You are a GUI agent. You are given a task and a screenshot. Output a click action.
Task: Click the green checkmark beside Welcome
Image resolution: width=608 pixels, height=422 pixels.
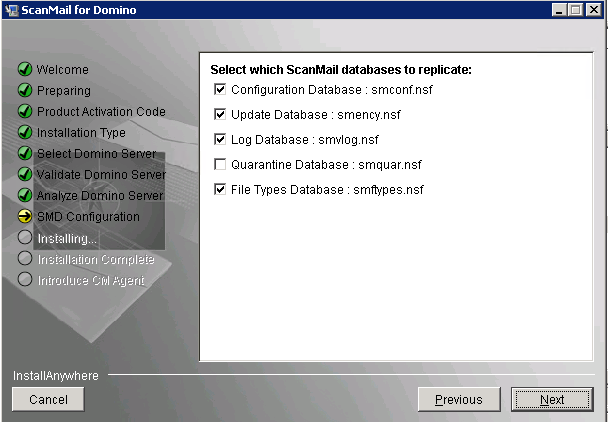[x=26, y=70]
